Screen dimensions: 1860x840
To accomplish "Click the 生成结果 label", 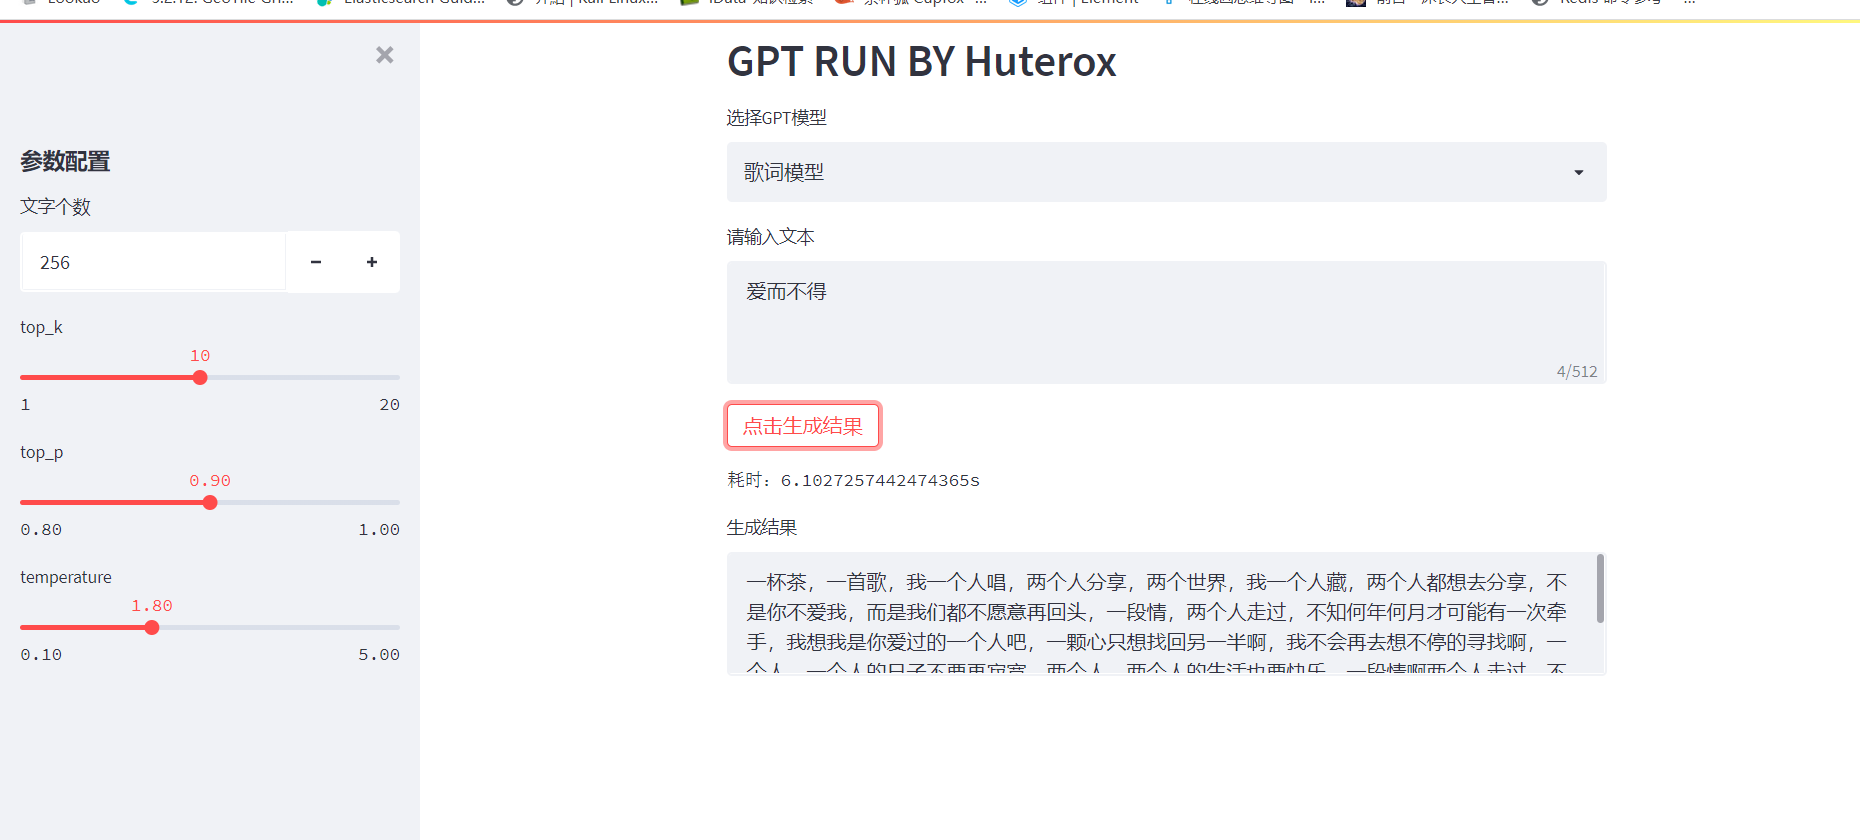I will (x=762, y=528).
